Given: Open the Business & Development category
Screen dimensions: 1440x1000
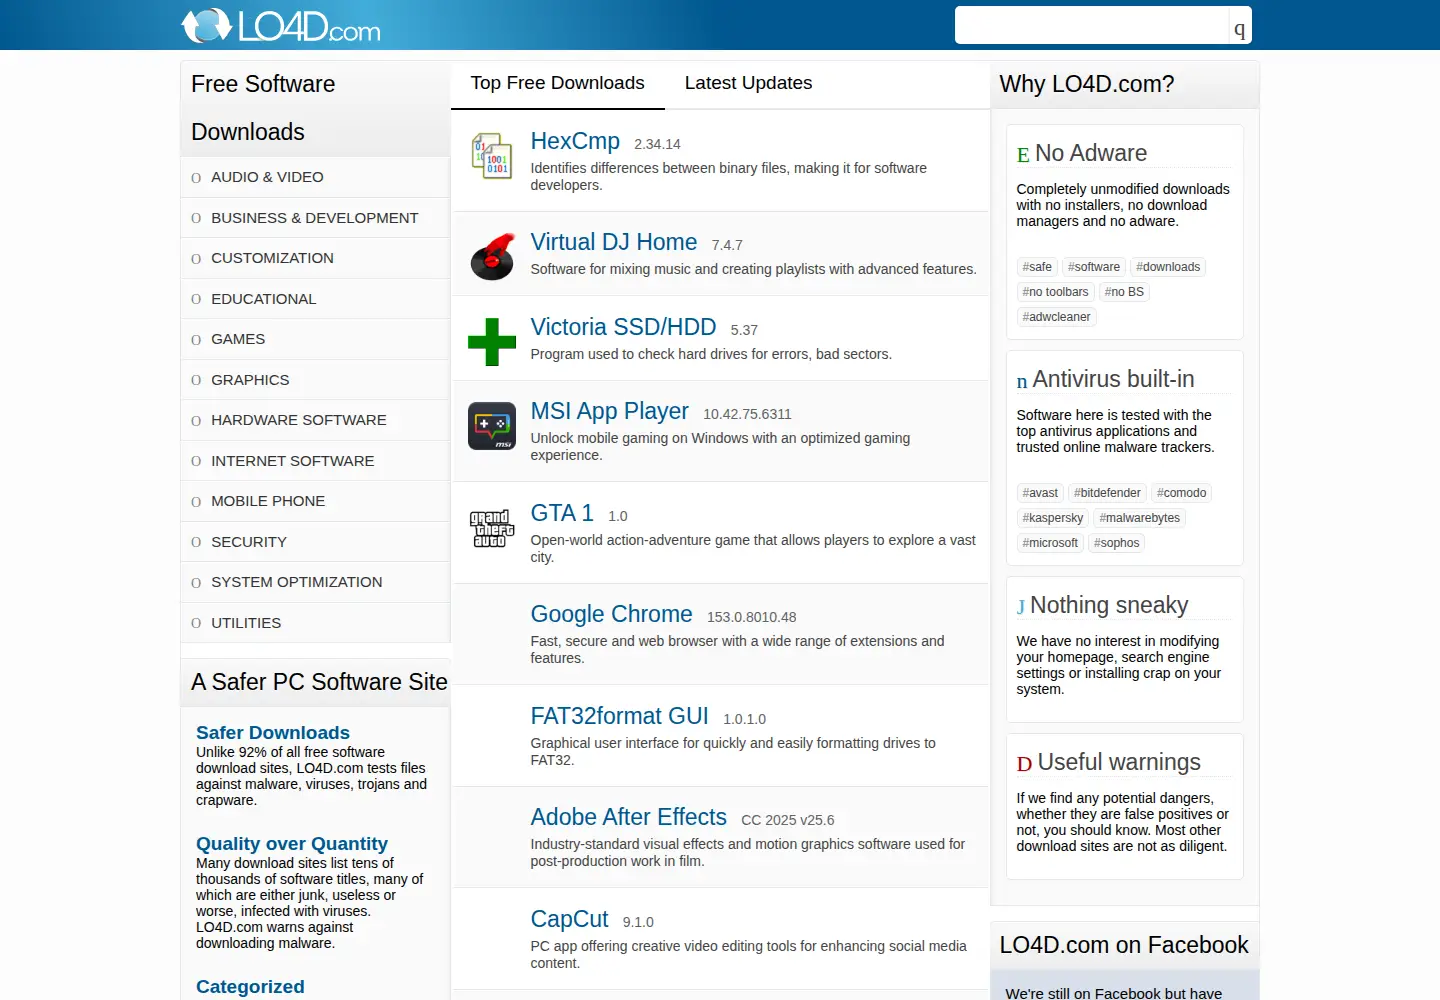Looking at the screenshot, I should click(314, 218).
